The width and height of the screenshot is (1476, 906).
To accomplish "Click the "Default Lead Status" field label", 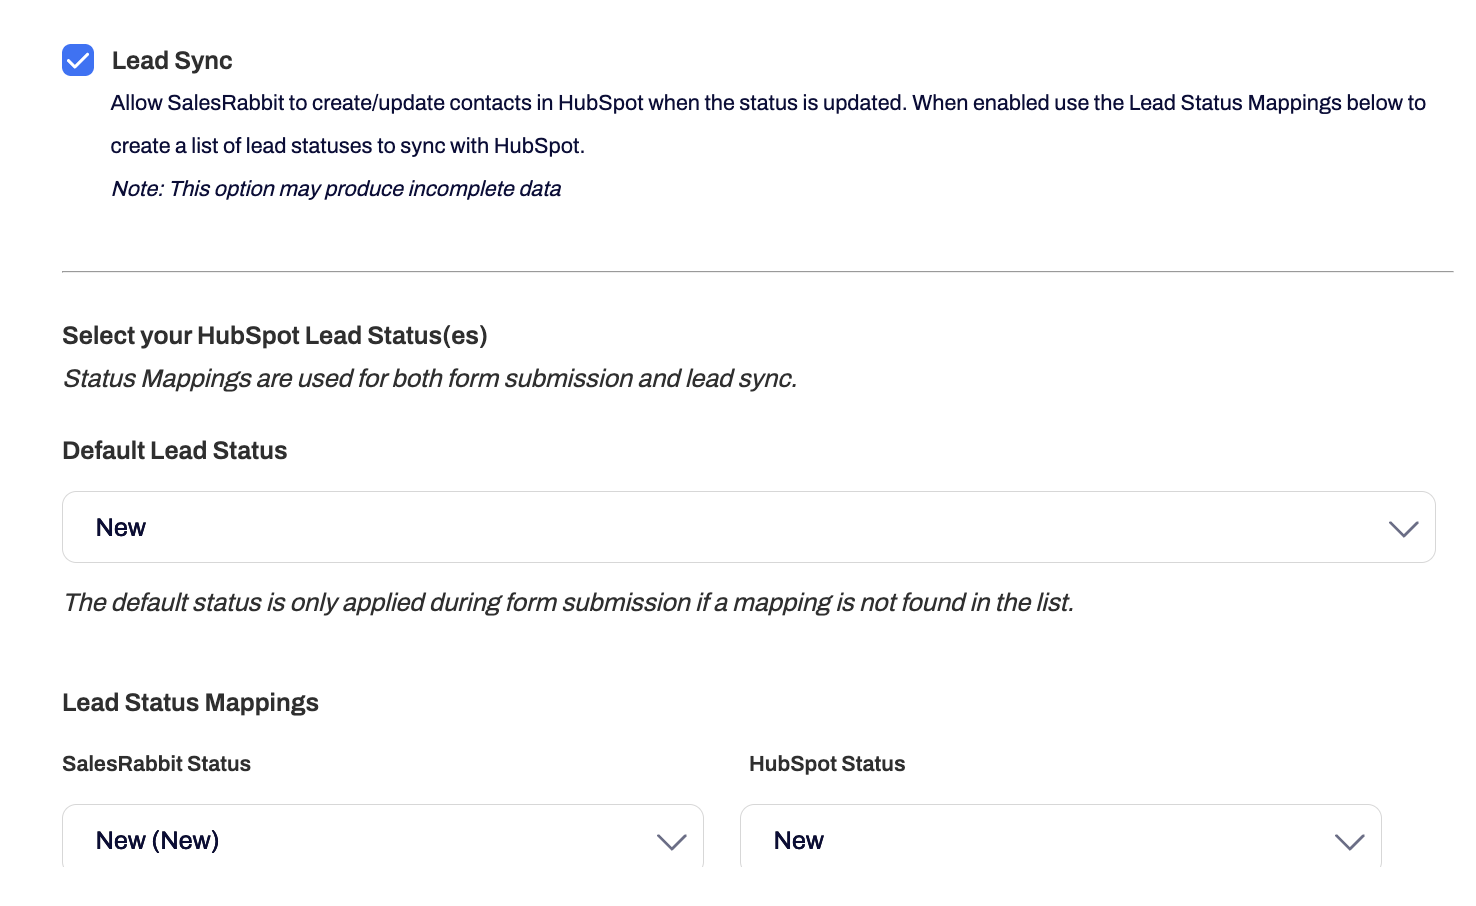I will click(175, 451).
